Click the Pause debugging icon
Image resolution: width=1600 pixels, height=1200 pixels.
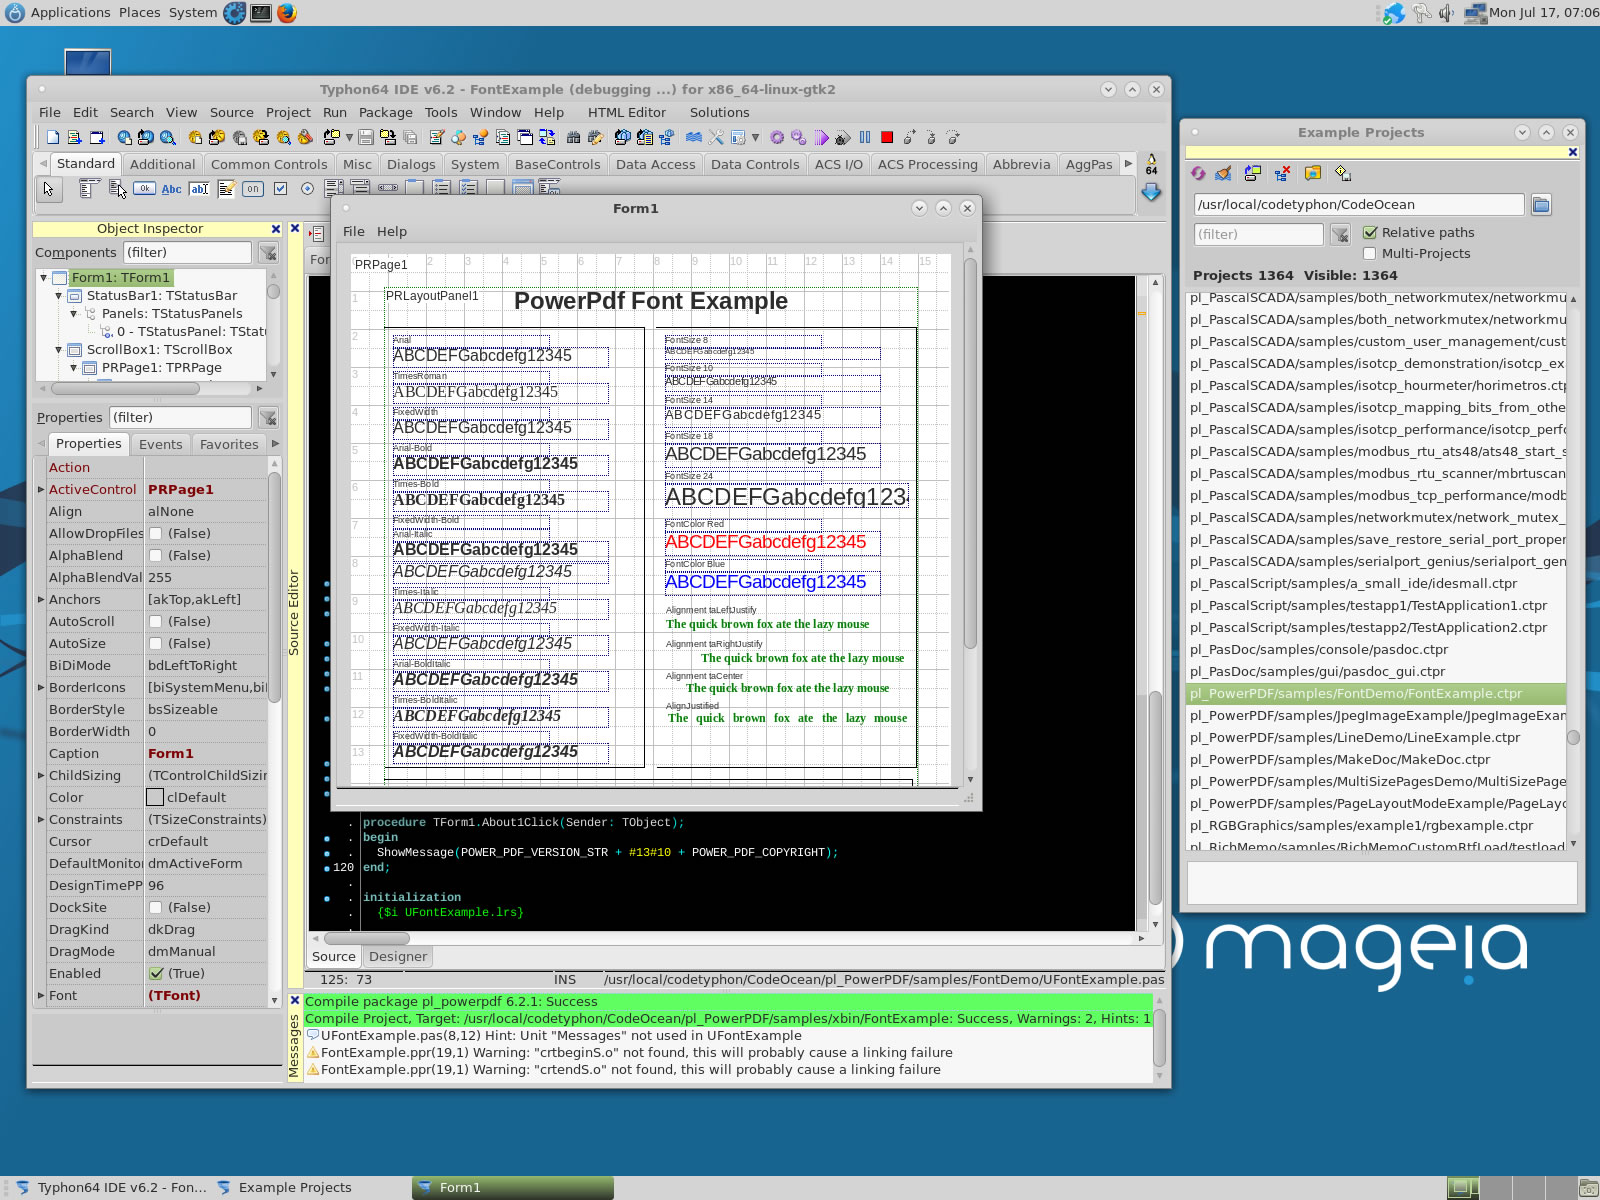tap(865, 137)
